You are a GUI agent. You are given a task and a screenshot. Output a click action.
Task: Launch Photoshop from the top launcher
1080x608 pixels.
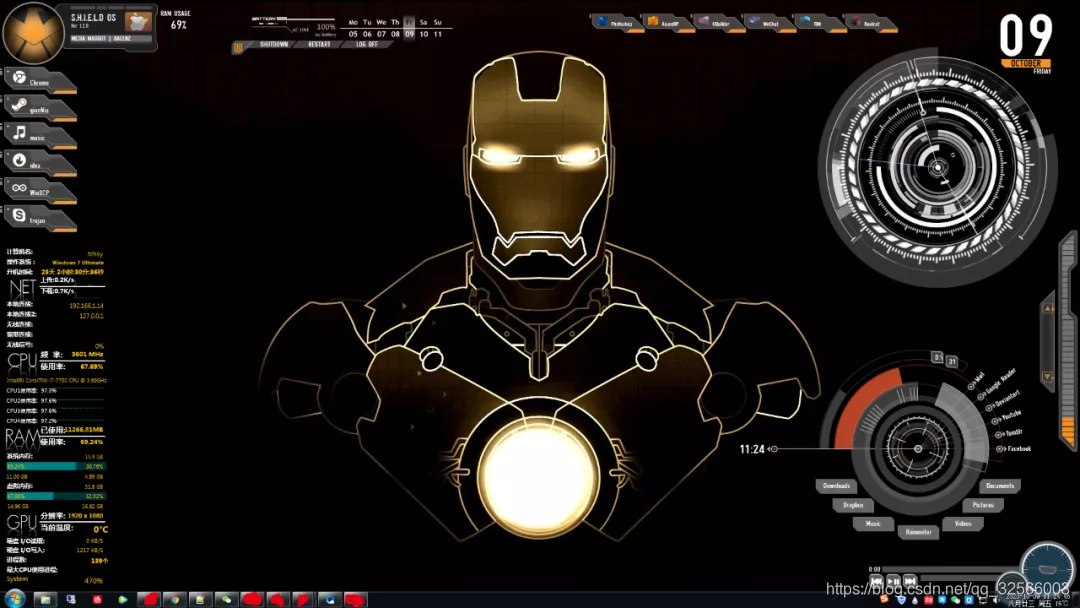[617, 23]
